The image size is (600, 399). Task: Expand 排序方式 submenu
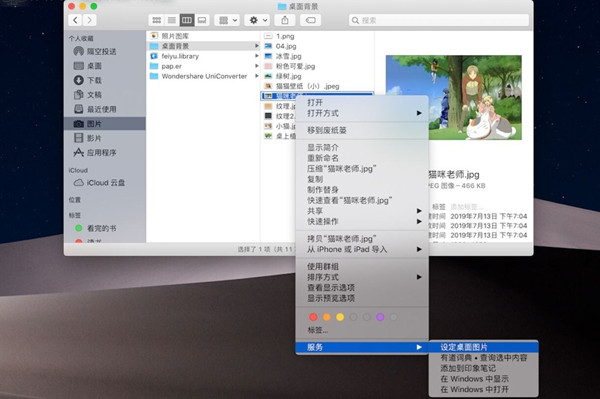[362, 277]
